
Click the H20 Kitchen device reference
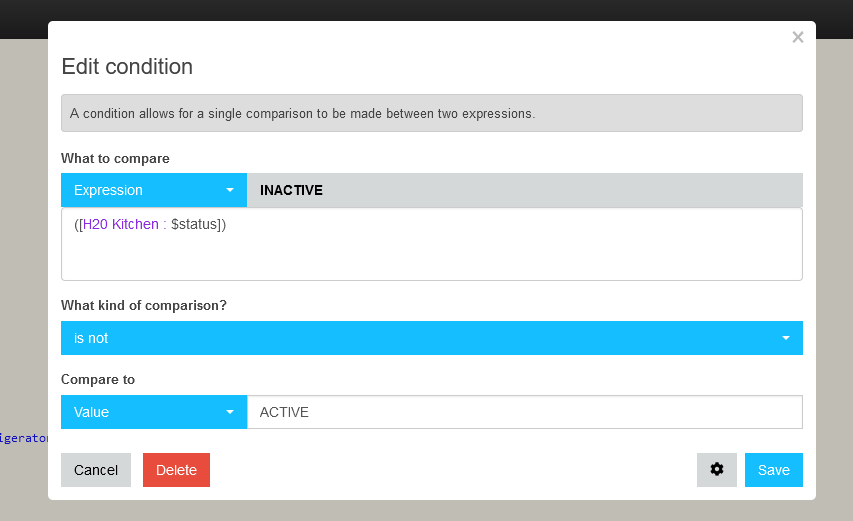pos(120,225)
